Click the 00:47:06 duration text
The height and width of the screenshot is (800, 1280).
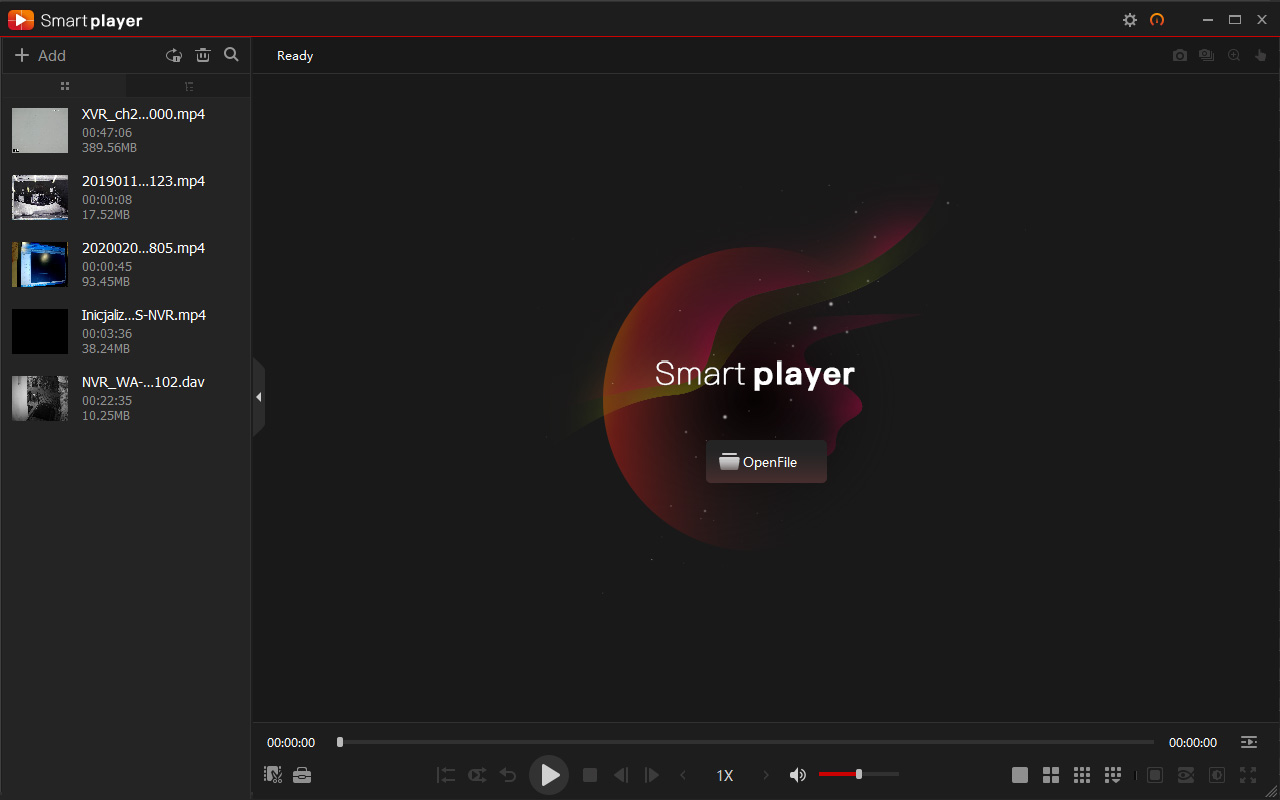107,132
